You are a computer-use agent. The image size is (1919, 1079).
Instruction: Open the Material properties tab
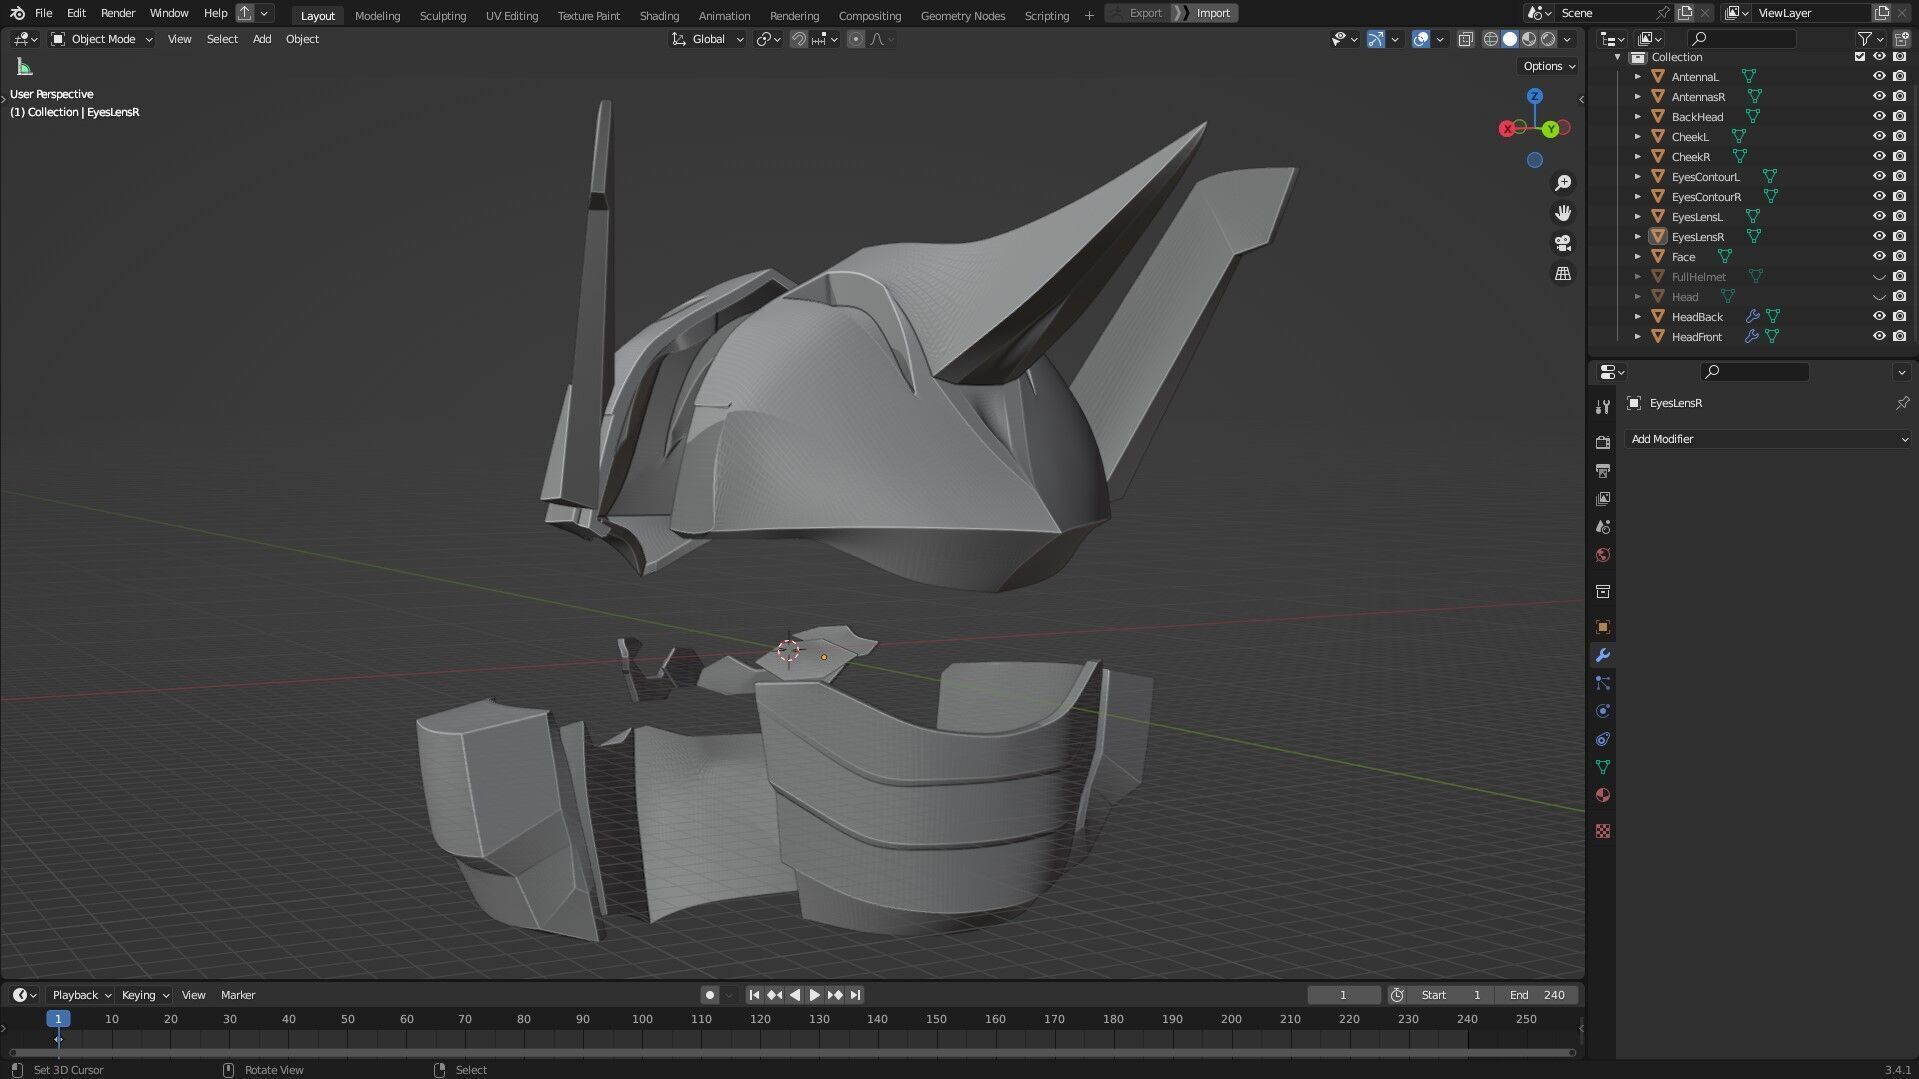point(1602,795)
